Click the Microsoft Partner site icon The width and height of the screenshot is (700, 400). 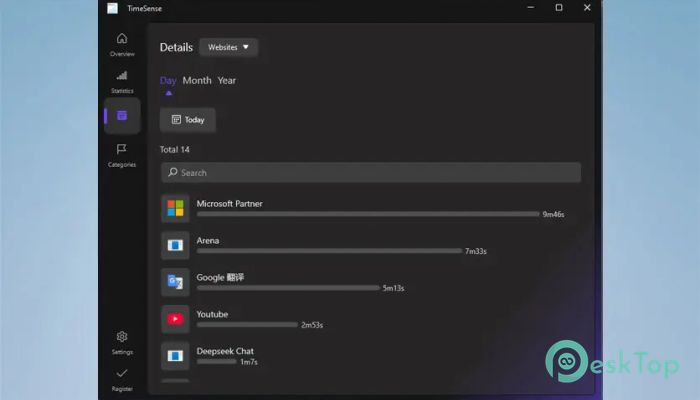click(175, 208)
